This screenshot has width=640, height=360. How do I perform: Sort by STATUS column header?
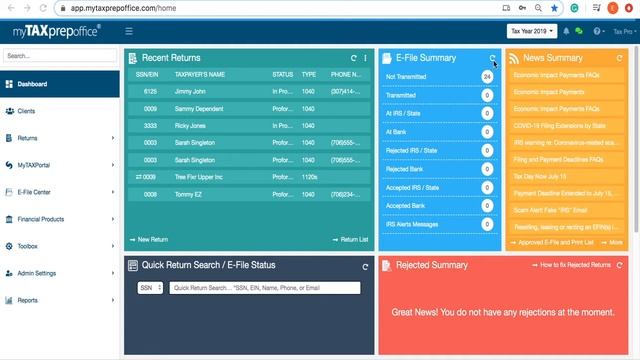[282, 75]
